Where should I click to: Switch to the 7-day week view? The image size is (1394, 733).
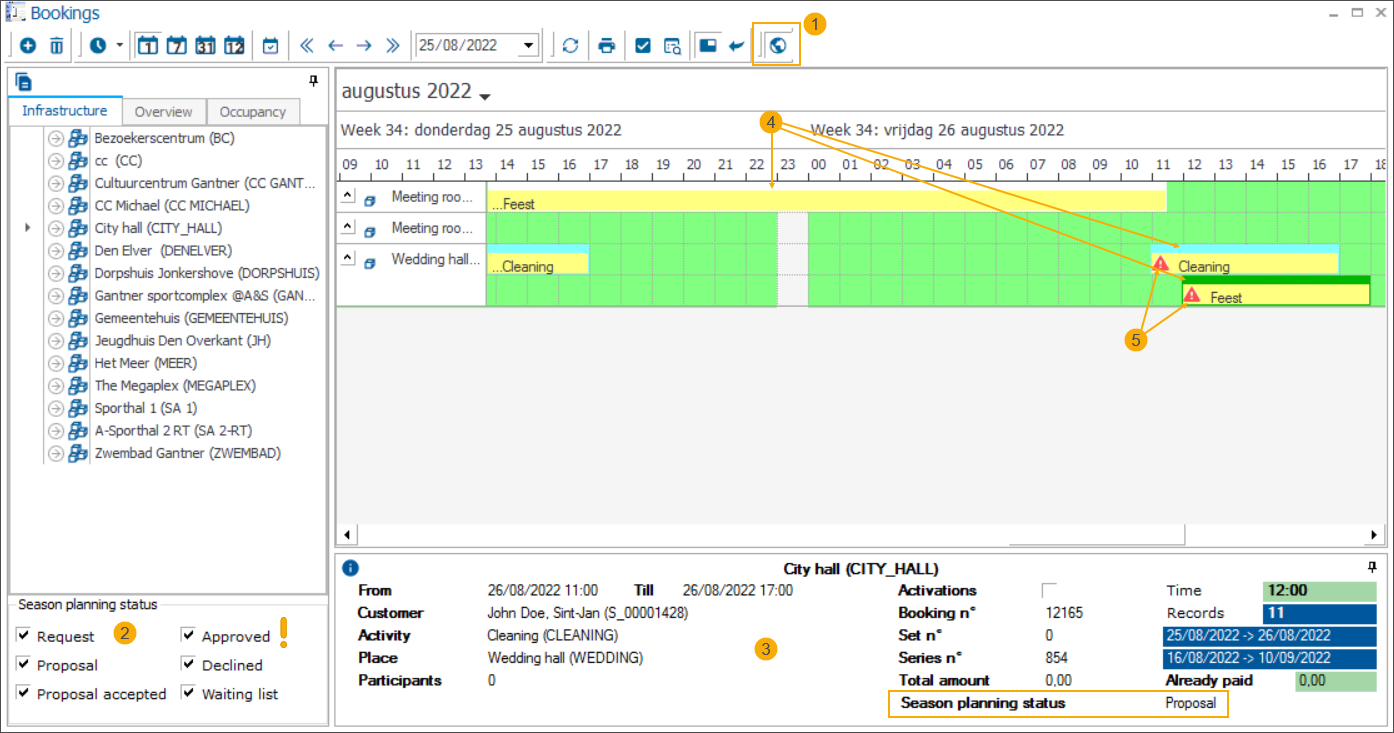[176, 46]
